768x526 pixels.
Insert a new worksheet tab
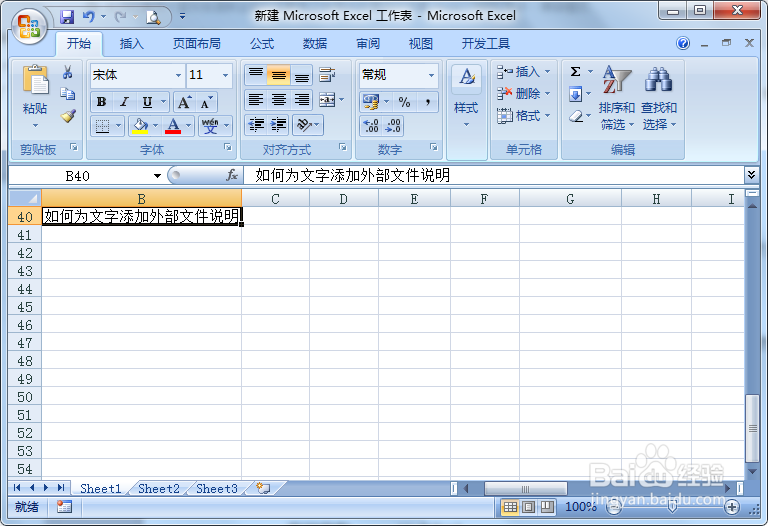(x=264, y=488)
